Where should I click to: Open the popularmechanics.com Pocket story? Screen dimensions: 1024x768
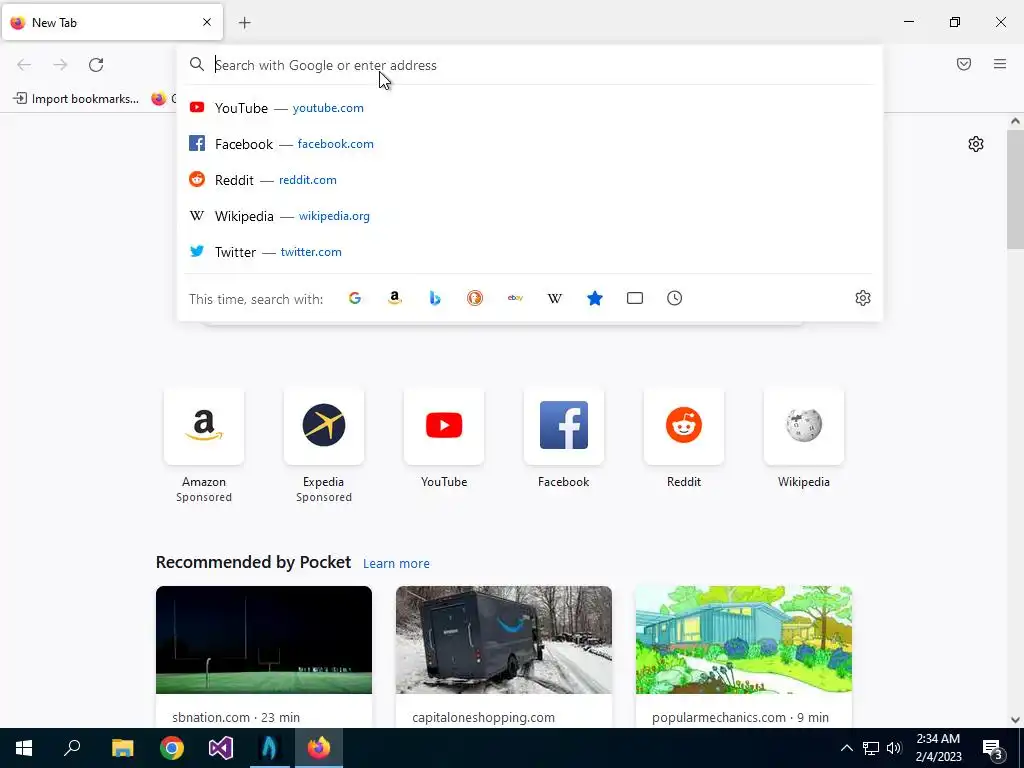click(744, 656)
